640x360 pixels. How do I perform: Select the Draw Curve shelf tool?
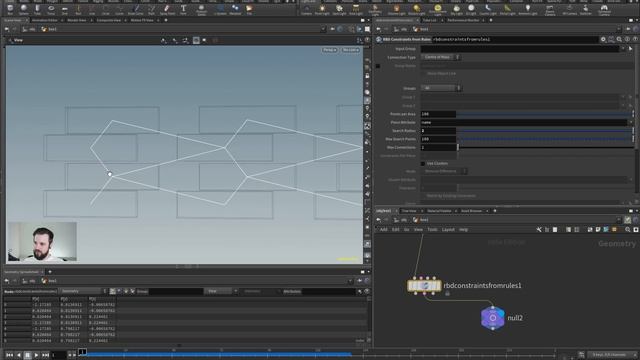point(136,9)
